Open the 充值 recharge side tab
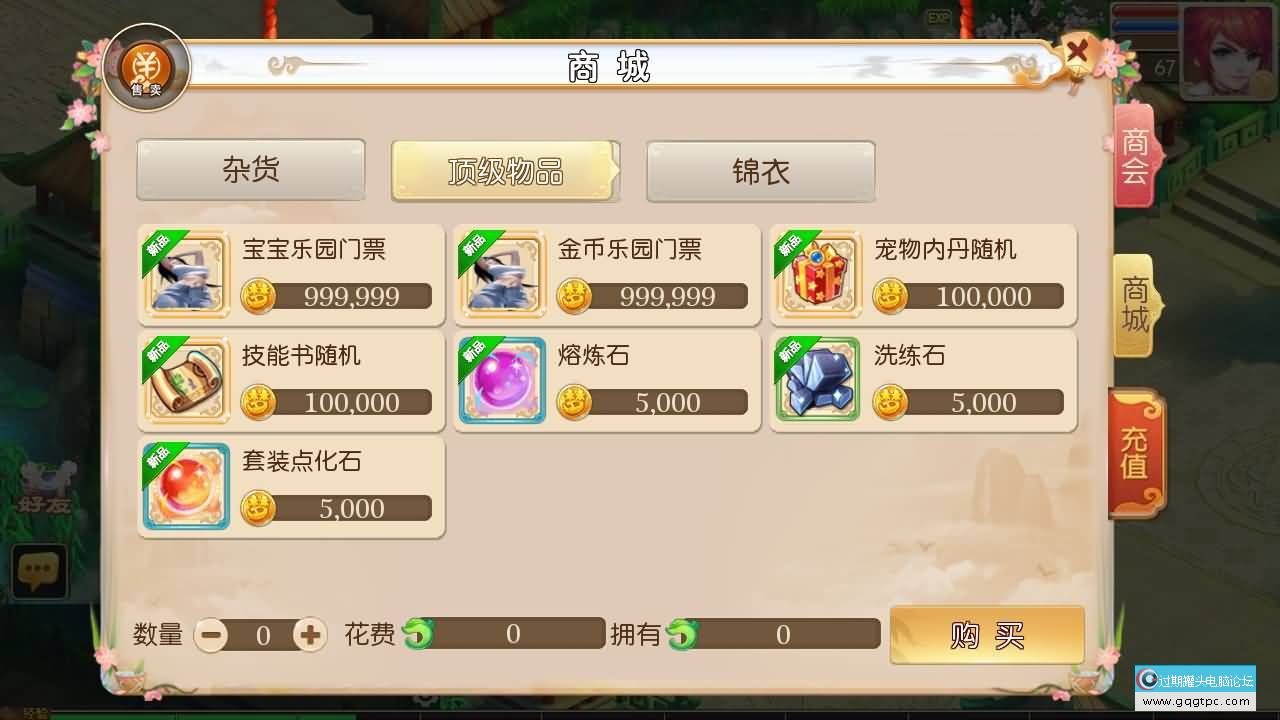Viewport: 1280px width, 720px height. [x=1136, y=453]
